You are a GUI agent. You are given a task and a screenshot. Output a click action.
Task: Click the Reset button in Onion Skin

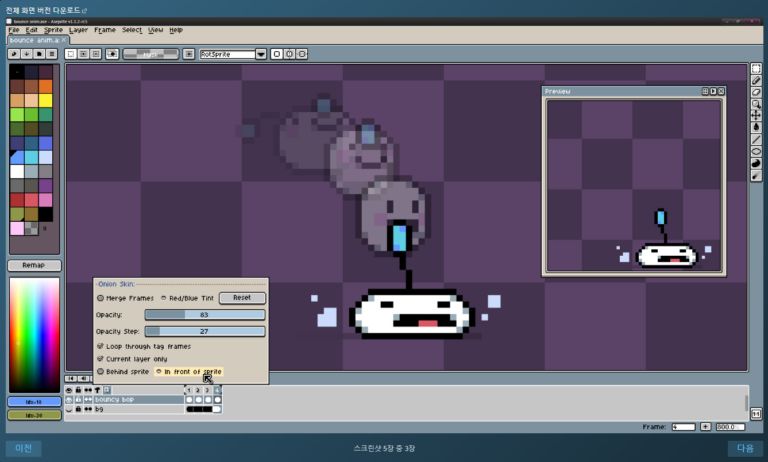click(x=242, y=298)
